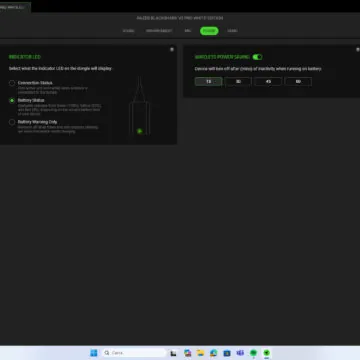Toggle the Wireless Power Saving switch
This screenshot has width=360, height=360.
[x=257, y=57]
